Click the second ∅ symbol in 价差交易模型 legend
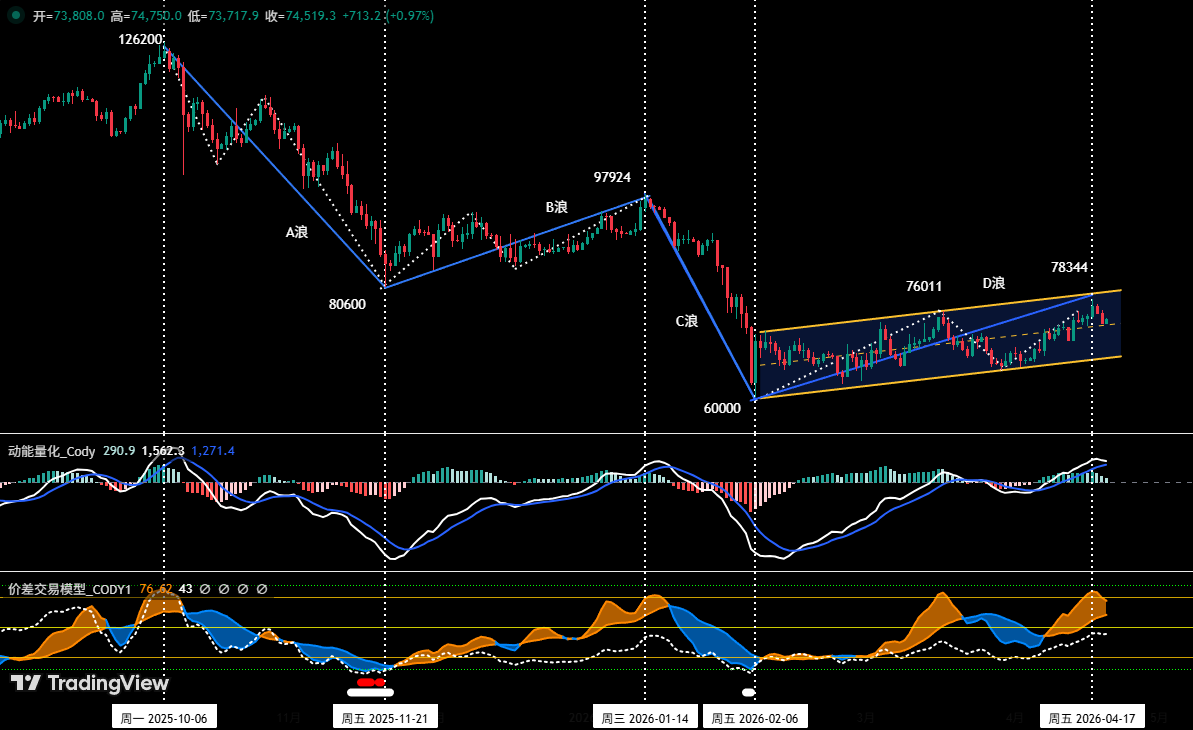This screenshot has height=730, width=1193. click(x=223, y=590)
